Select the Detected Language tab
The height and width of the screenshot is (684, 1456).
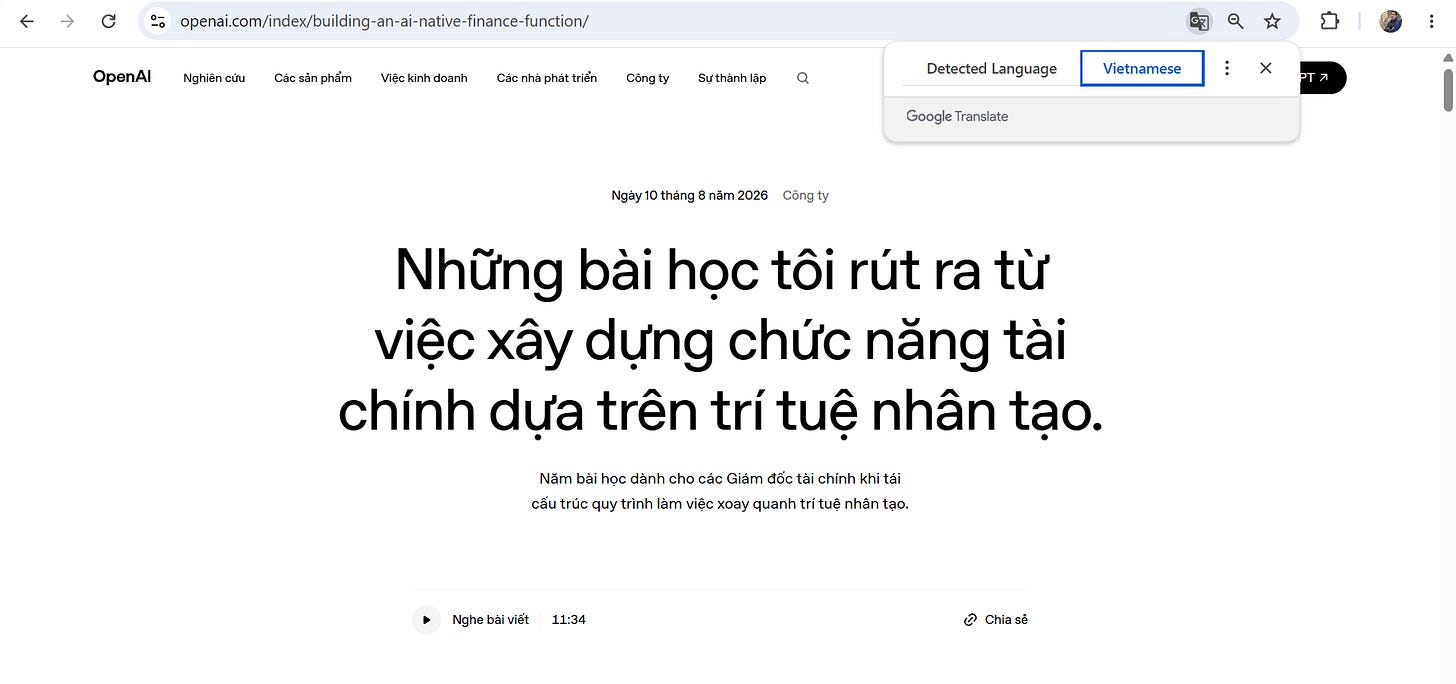991,69
